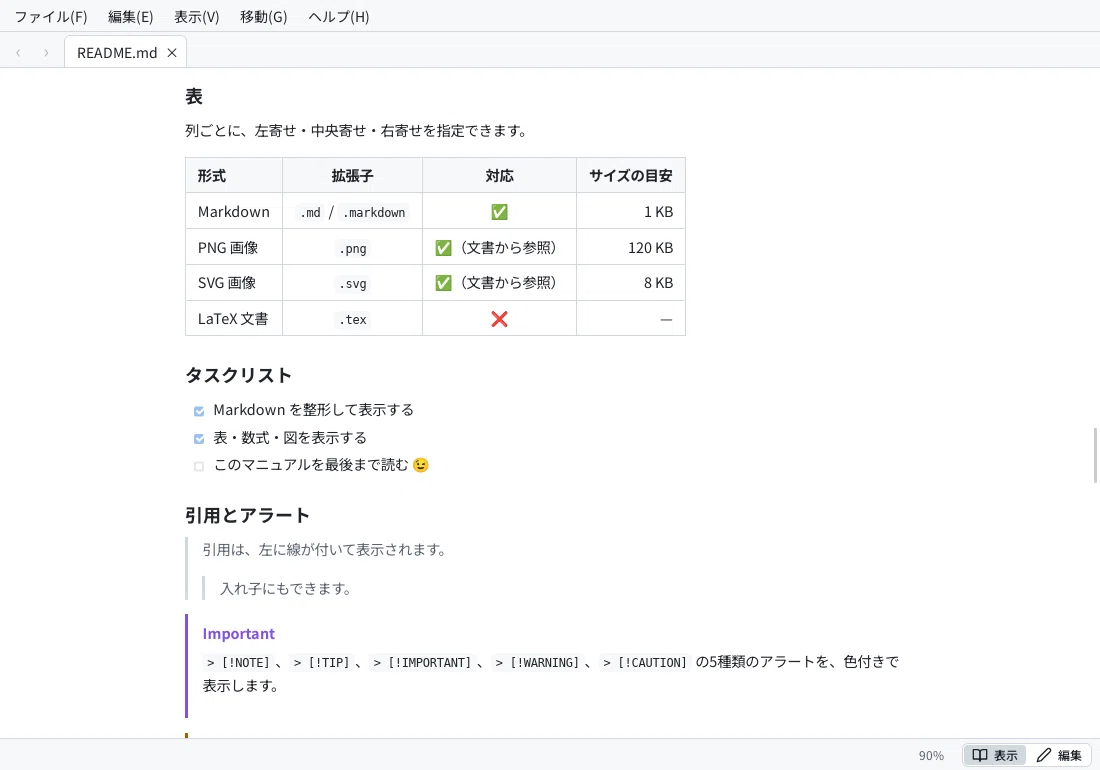Click the 引用とアラート heading
1100x770 pixels.
(x=248, y=515)
